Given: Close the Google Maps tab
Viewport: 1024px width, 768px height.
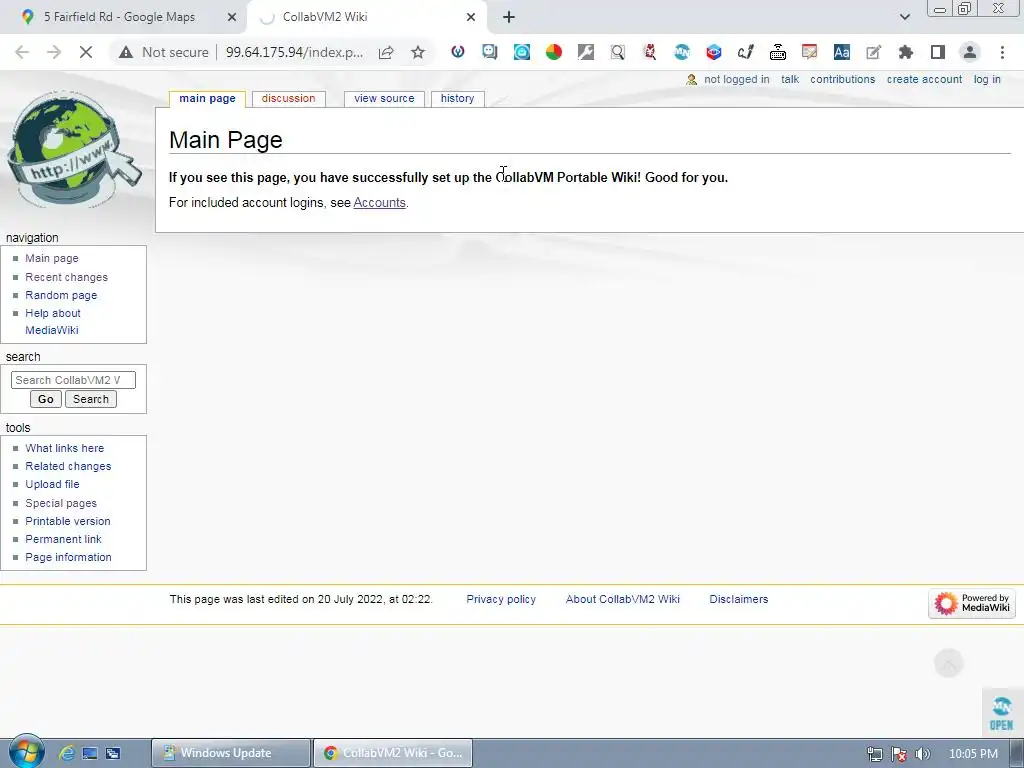Looking at the screenshot, I should coord(232,17).
